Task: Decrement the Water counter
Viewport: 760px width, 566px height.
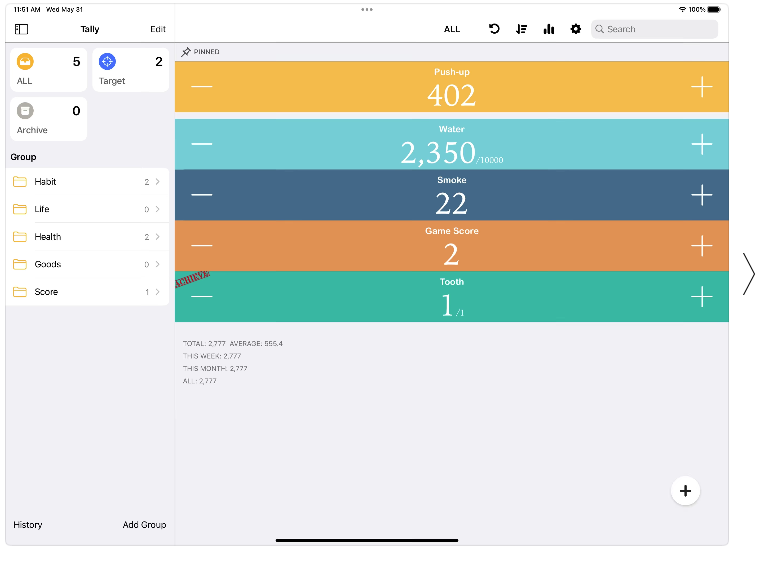Action: click(x=202, y=144)
